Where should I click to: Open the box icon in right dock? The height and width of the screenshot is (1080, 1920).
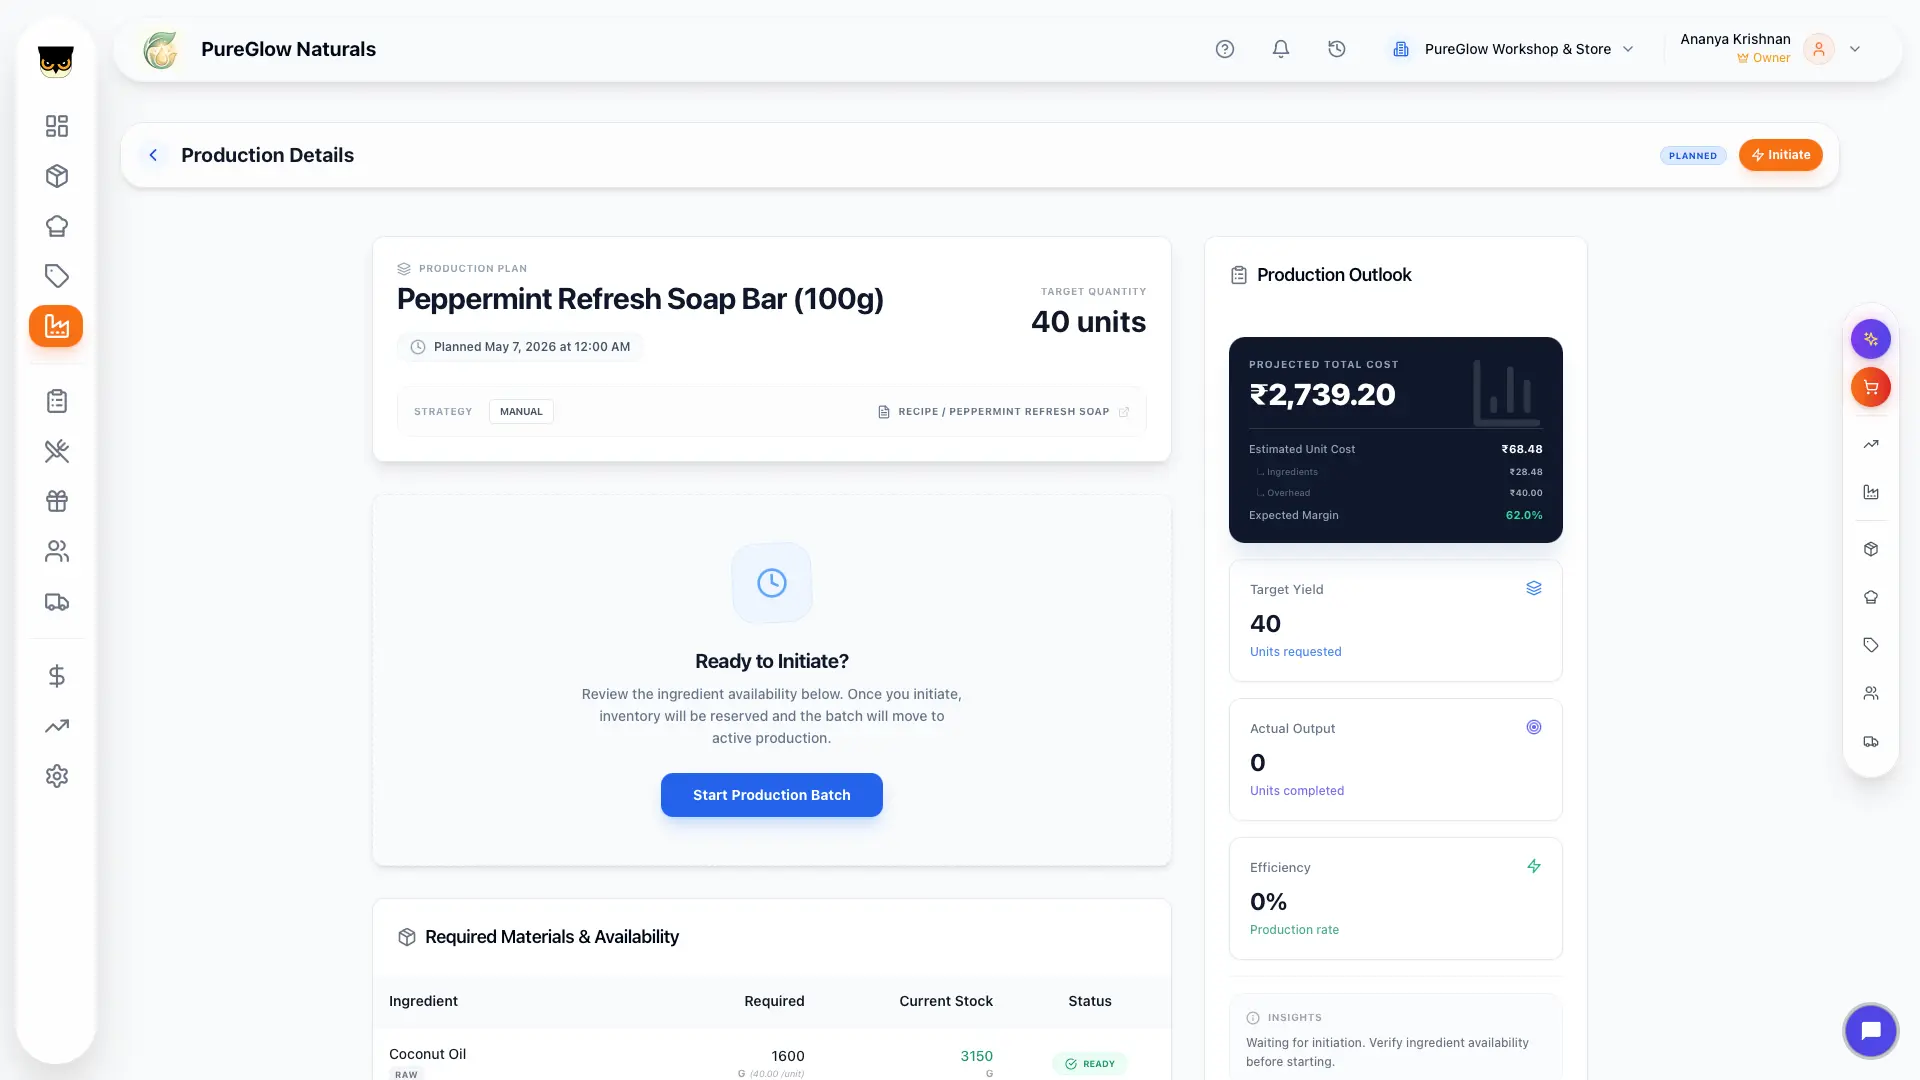point(1871,549)
